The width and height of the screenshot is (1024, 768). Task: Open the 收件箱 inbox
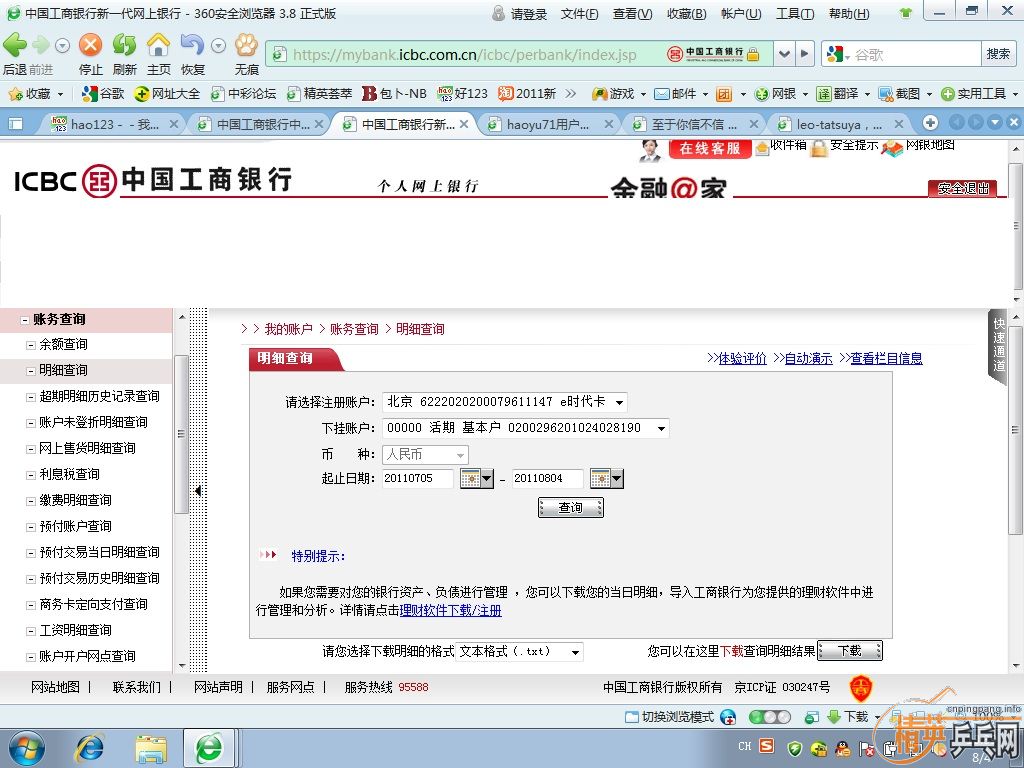(781, 146)
